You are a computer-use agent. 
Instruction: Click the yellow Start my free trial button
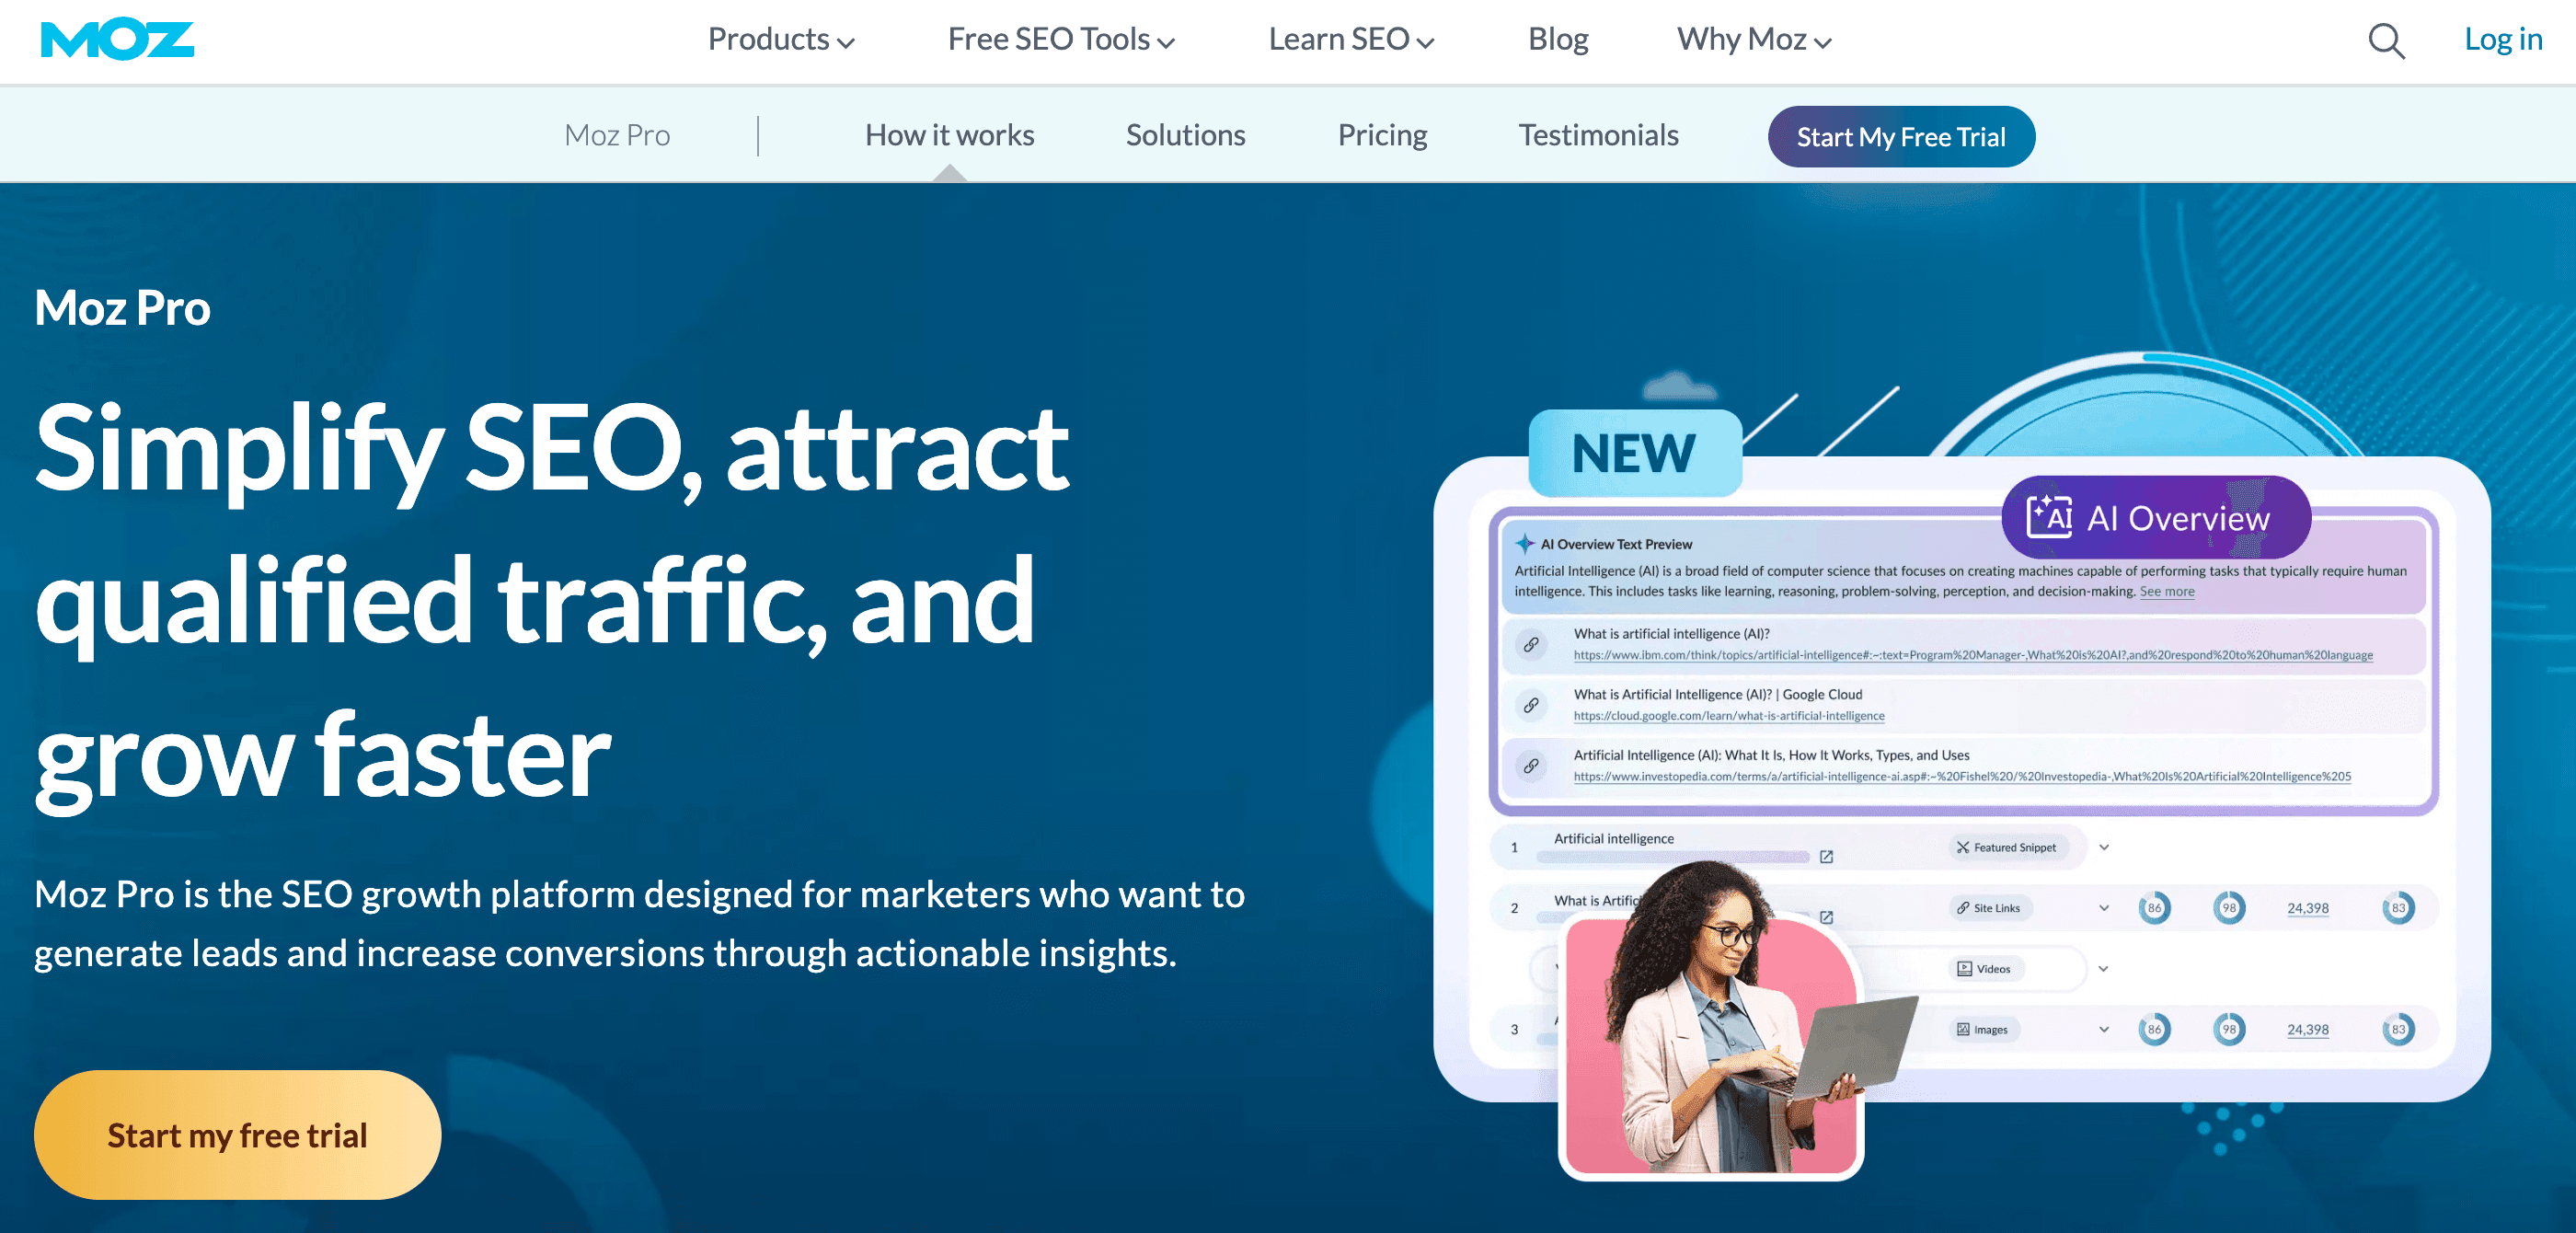coord(237,1135)
